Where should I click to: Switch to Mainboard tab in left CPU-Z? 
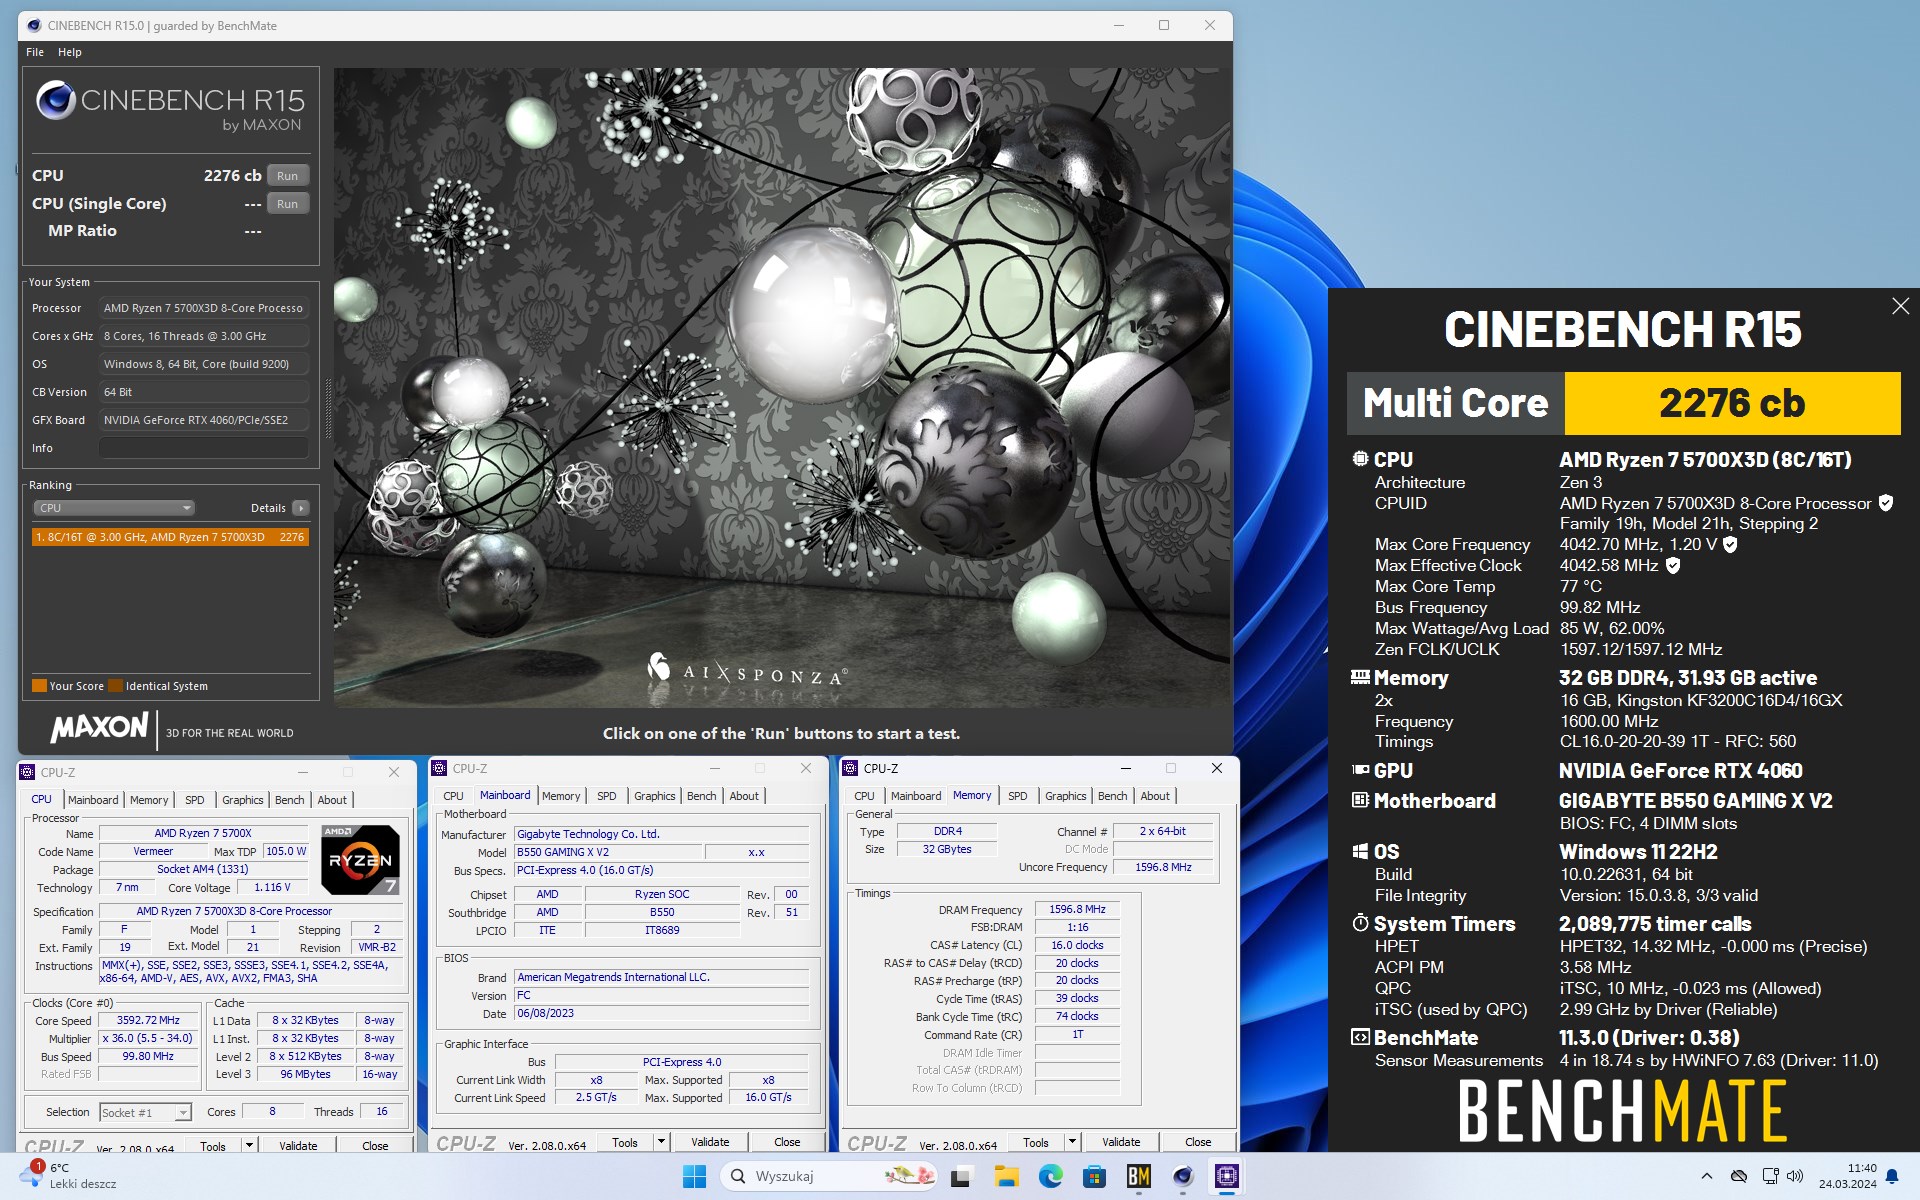(x=93, y=800)
